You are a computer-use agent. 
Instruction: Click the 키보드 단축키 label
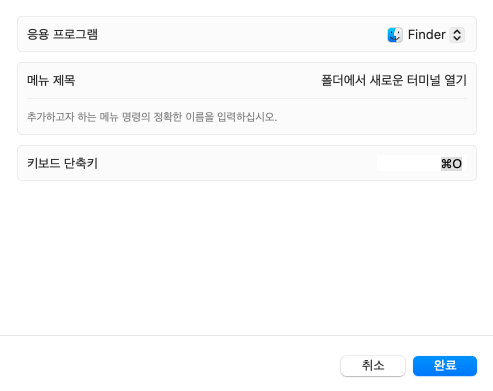pyautogui.click(x=62, y=163)
